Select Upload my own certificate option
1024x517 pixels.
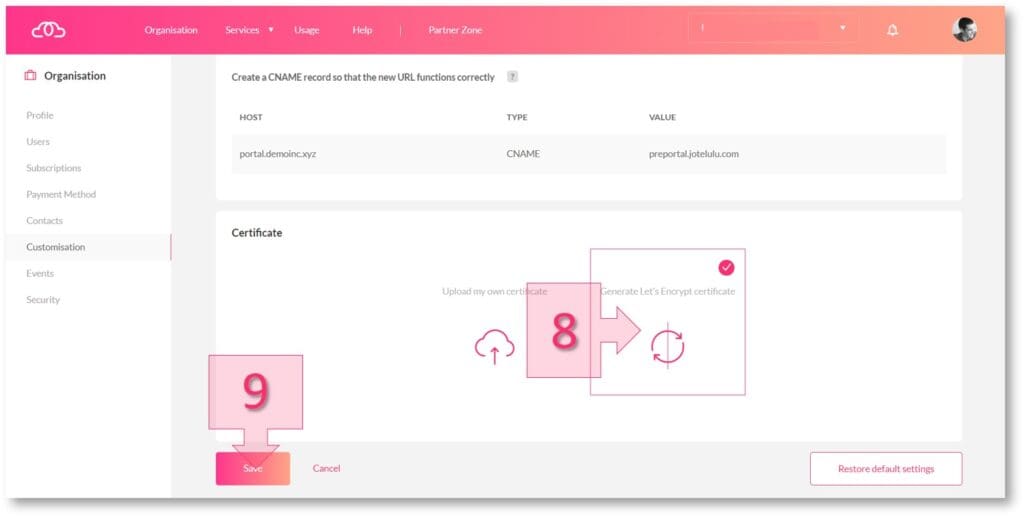(x=494, y=292)
